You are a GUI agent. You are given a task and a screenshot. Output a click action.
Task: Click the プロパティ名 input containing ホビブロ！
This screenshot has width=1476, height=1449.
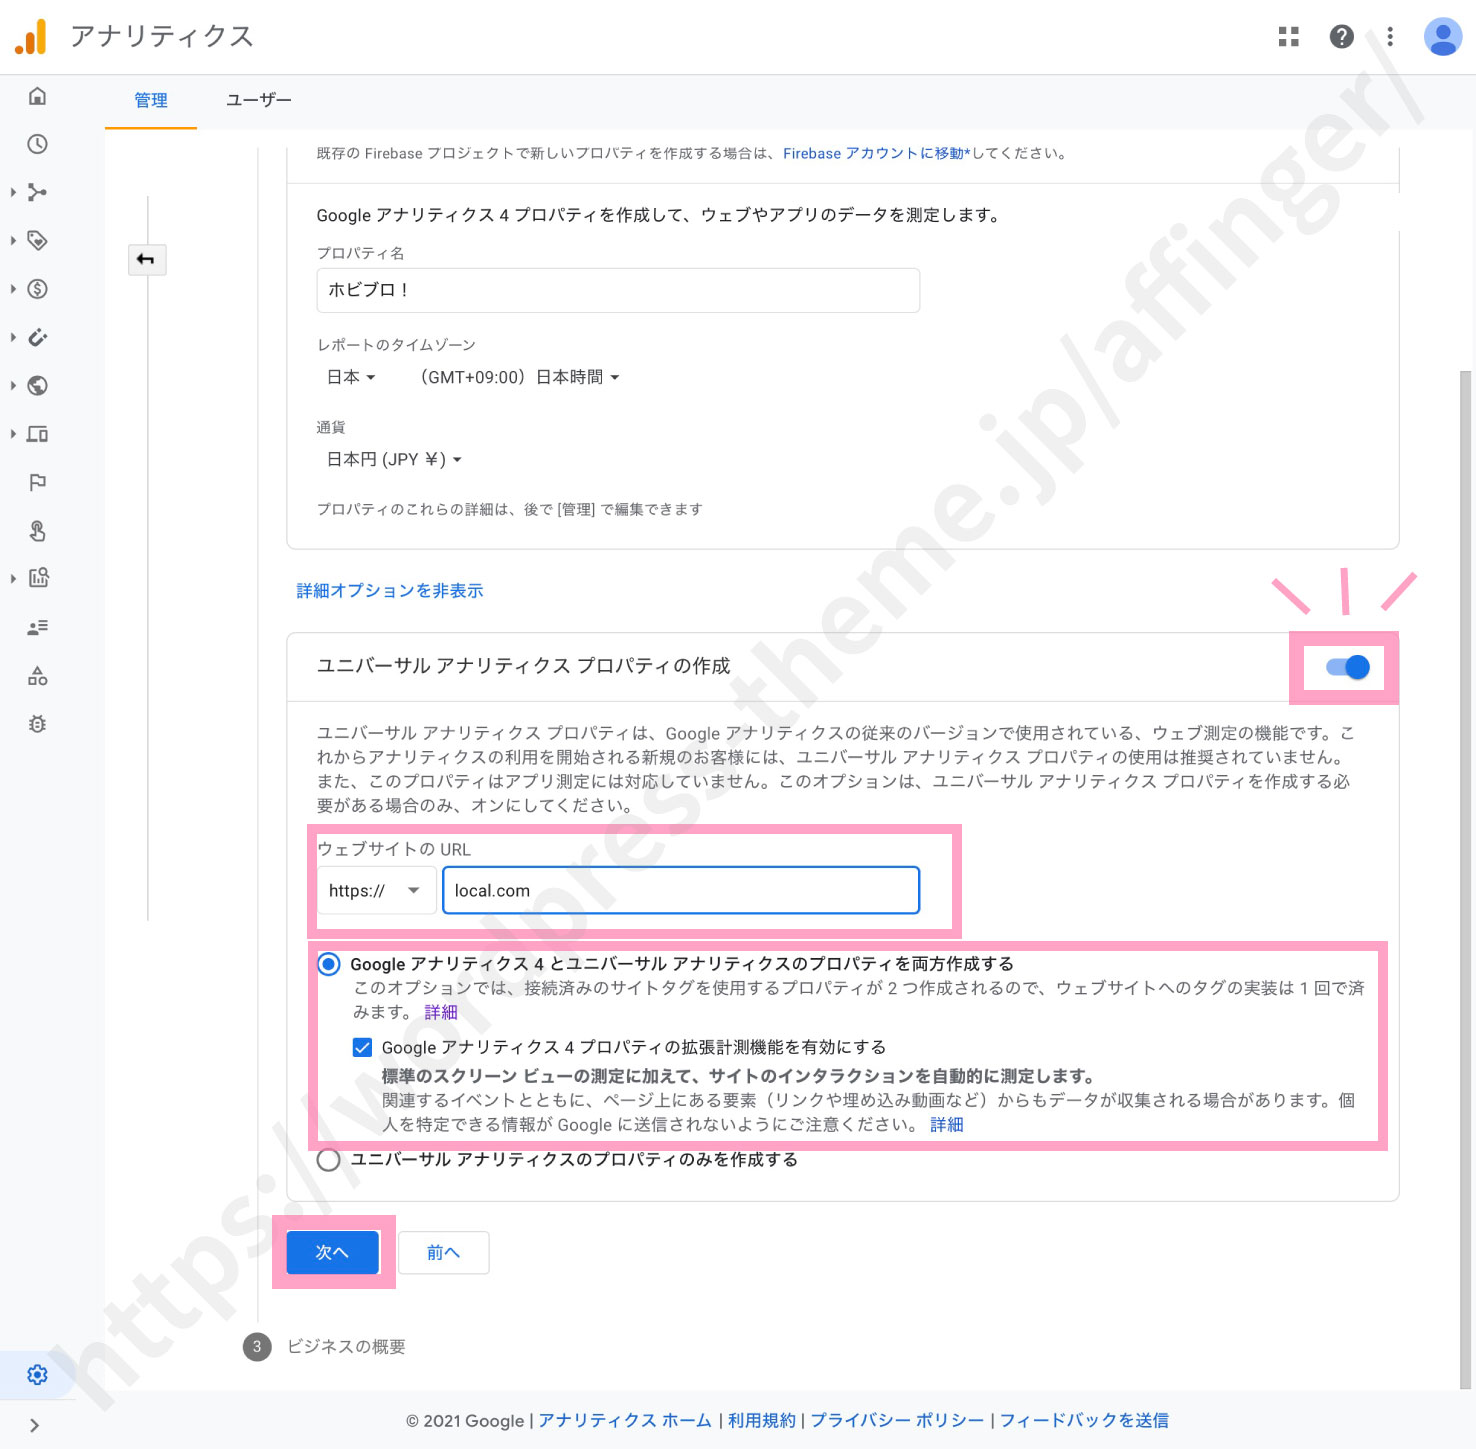[618, 290]
